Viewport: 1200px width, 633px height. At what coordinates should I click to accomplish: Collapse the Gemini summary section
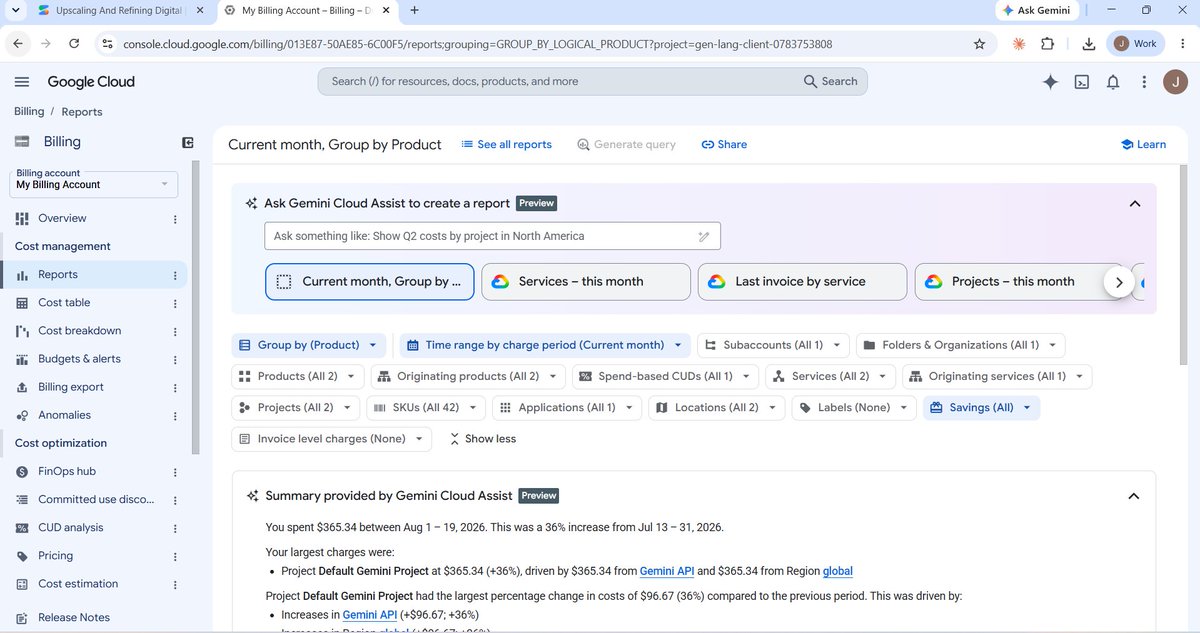tap(1134, 496)
